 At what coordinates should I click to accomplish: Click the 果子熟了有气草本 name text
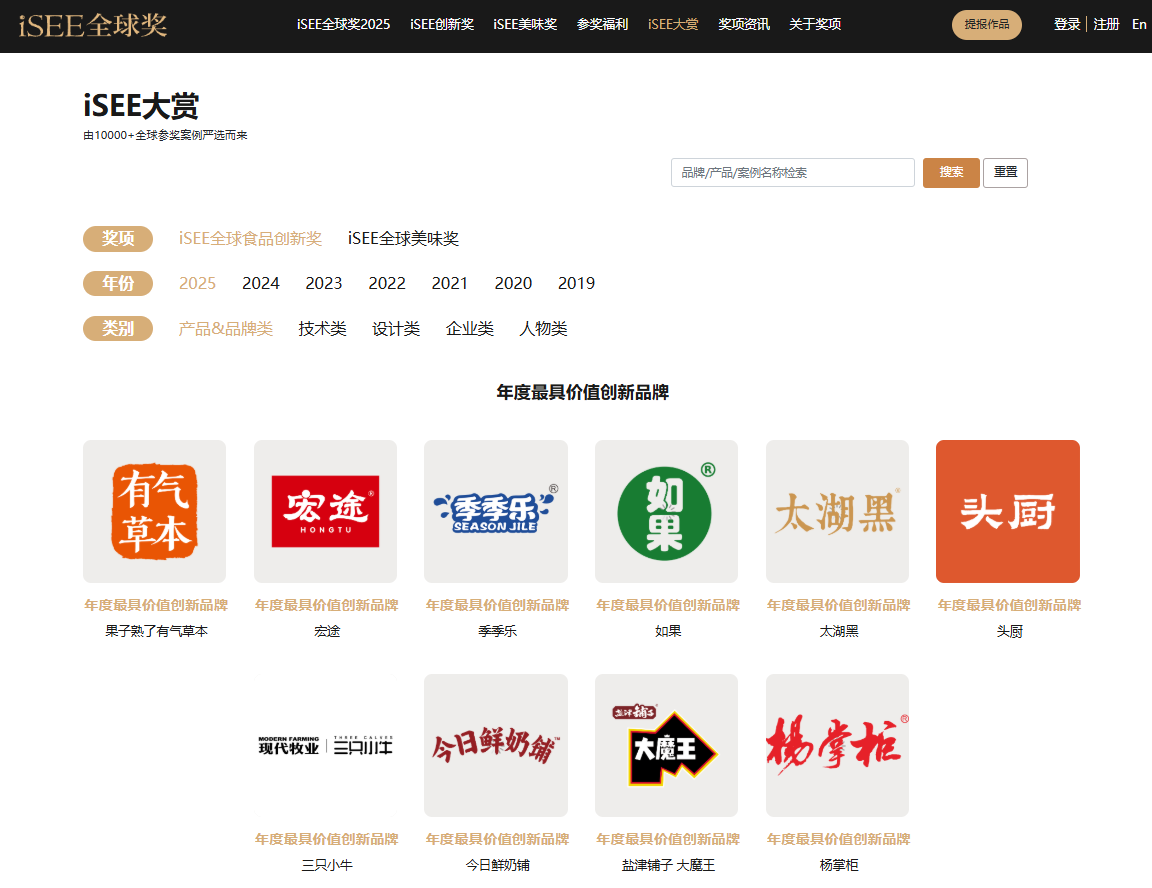tap(156, 632)
